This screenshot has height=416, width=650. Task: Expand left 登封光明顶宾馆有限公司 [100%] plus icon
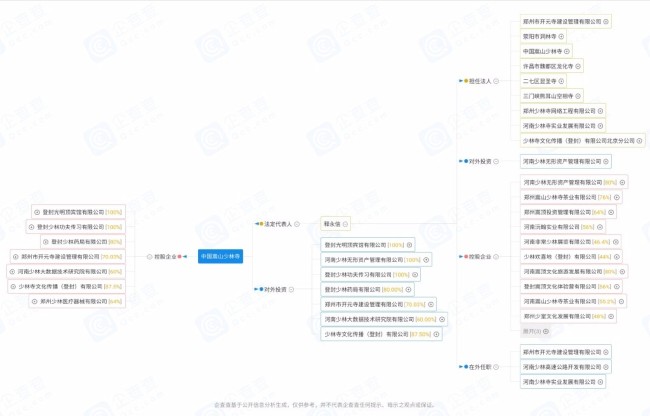(37, 212)
